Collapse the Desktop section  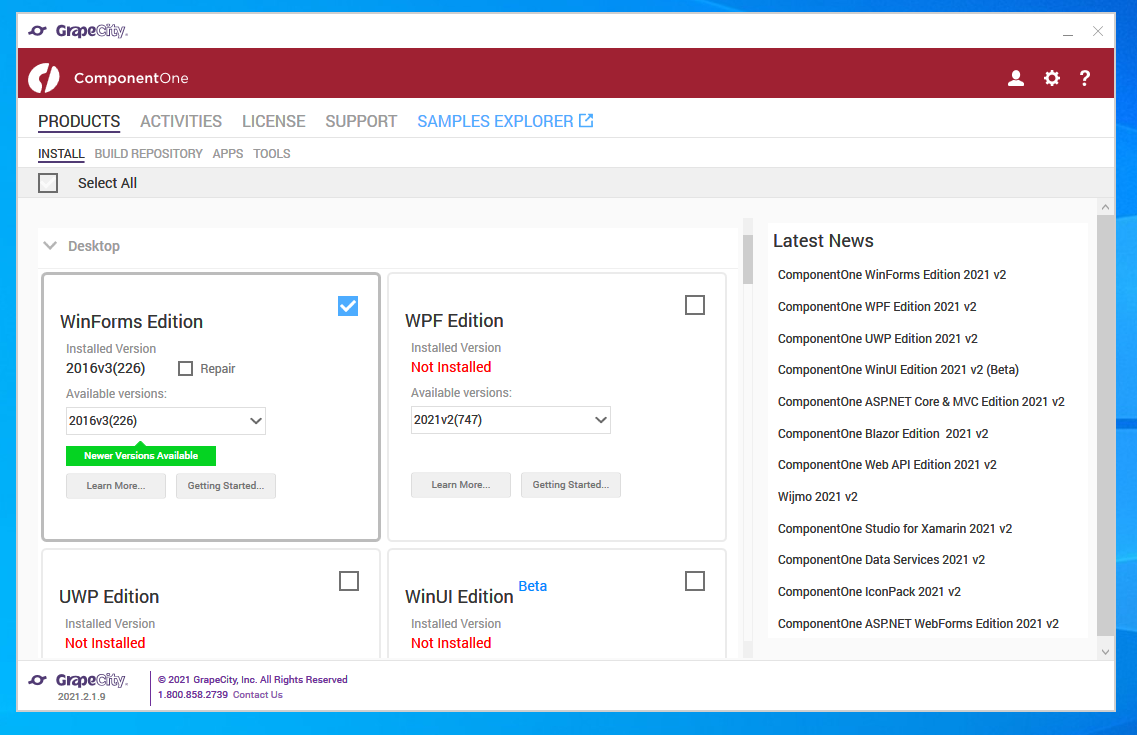pos(50,246)
